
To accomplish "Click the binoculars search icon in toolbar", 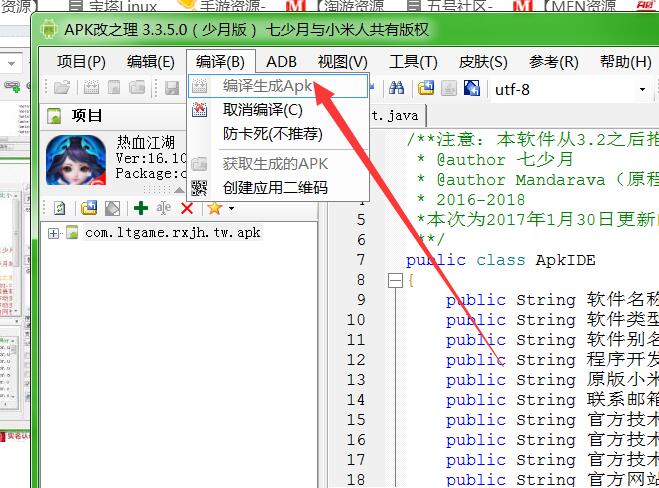I will (396, 89).
